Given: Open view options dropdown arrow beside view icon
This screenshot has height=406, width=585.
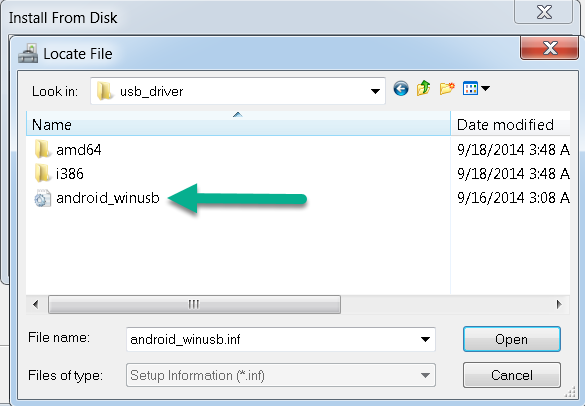Looking at the screenshot, I should [485, 89].
